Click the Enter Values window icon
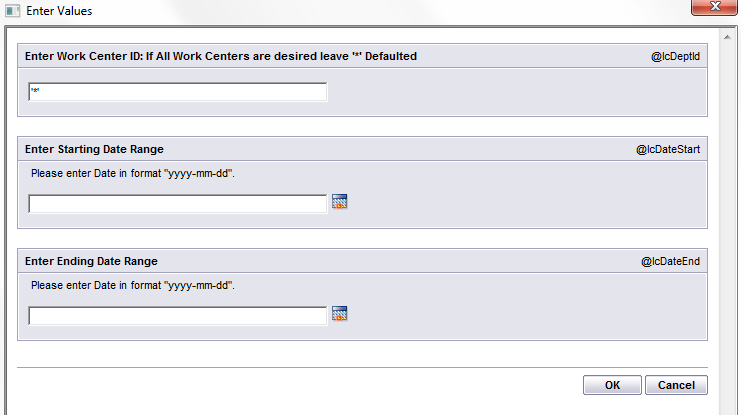This screenshot has height=415, width=743. click(x=12, y=11)
